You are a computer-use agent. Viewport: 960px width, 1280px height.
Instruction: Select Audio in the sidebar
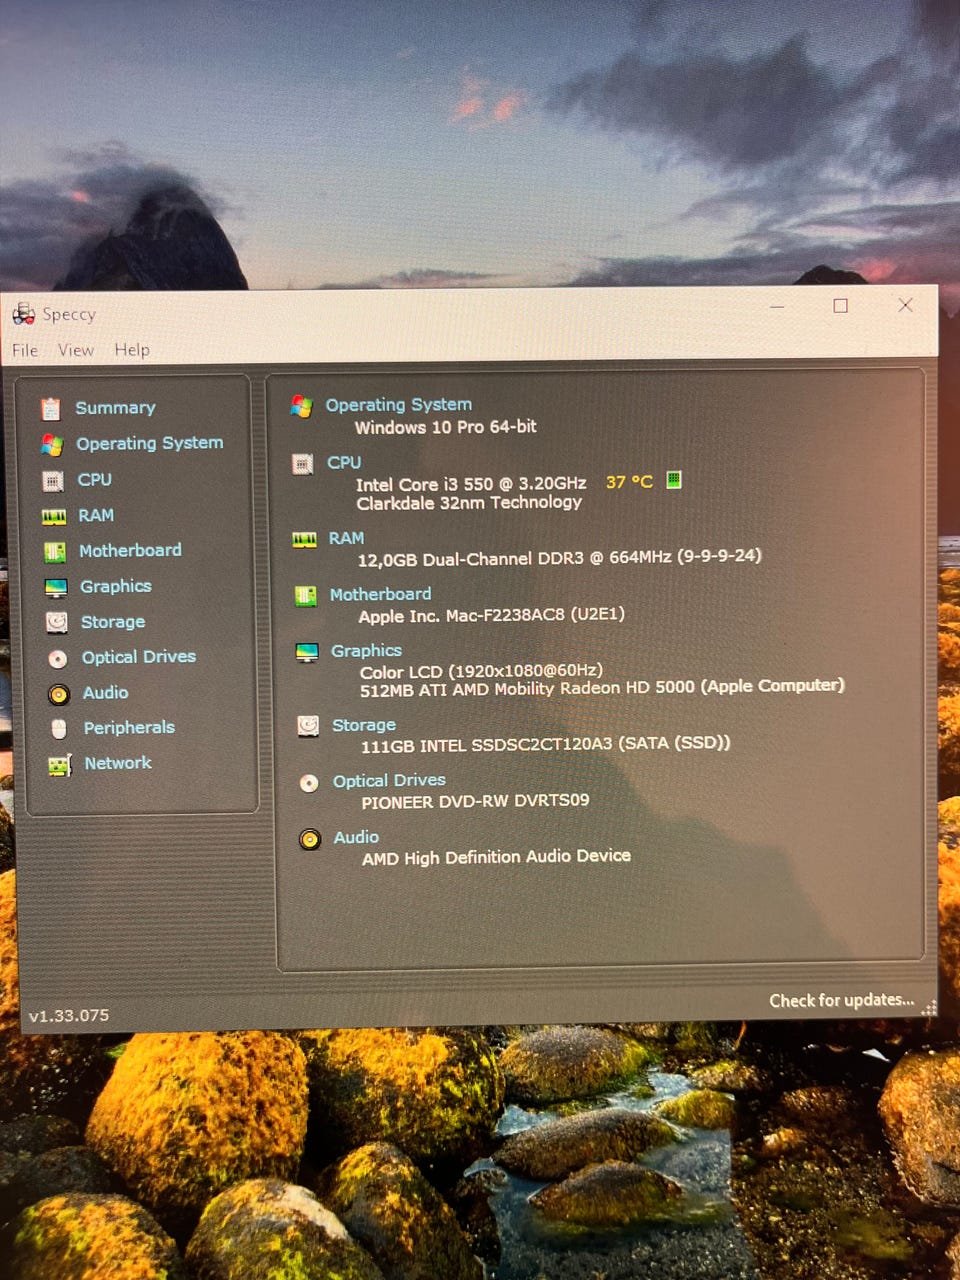105,692
